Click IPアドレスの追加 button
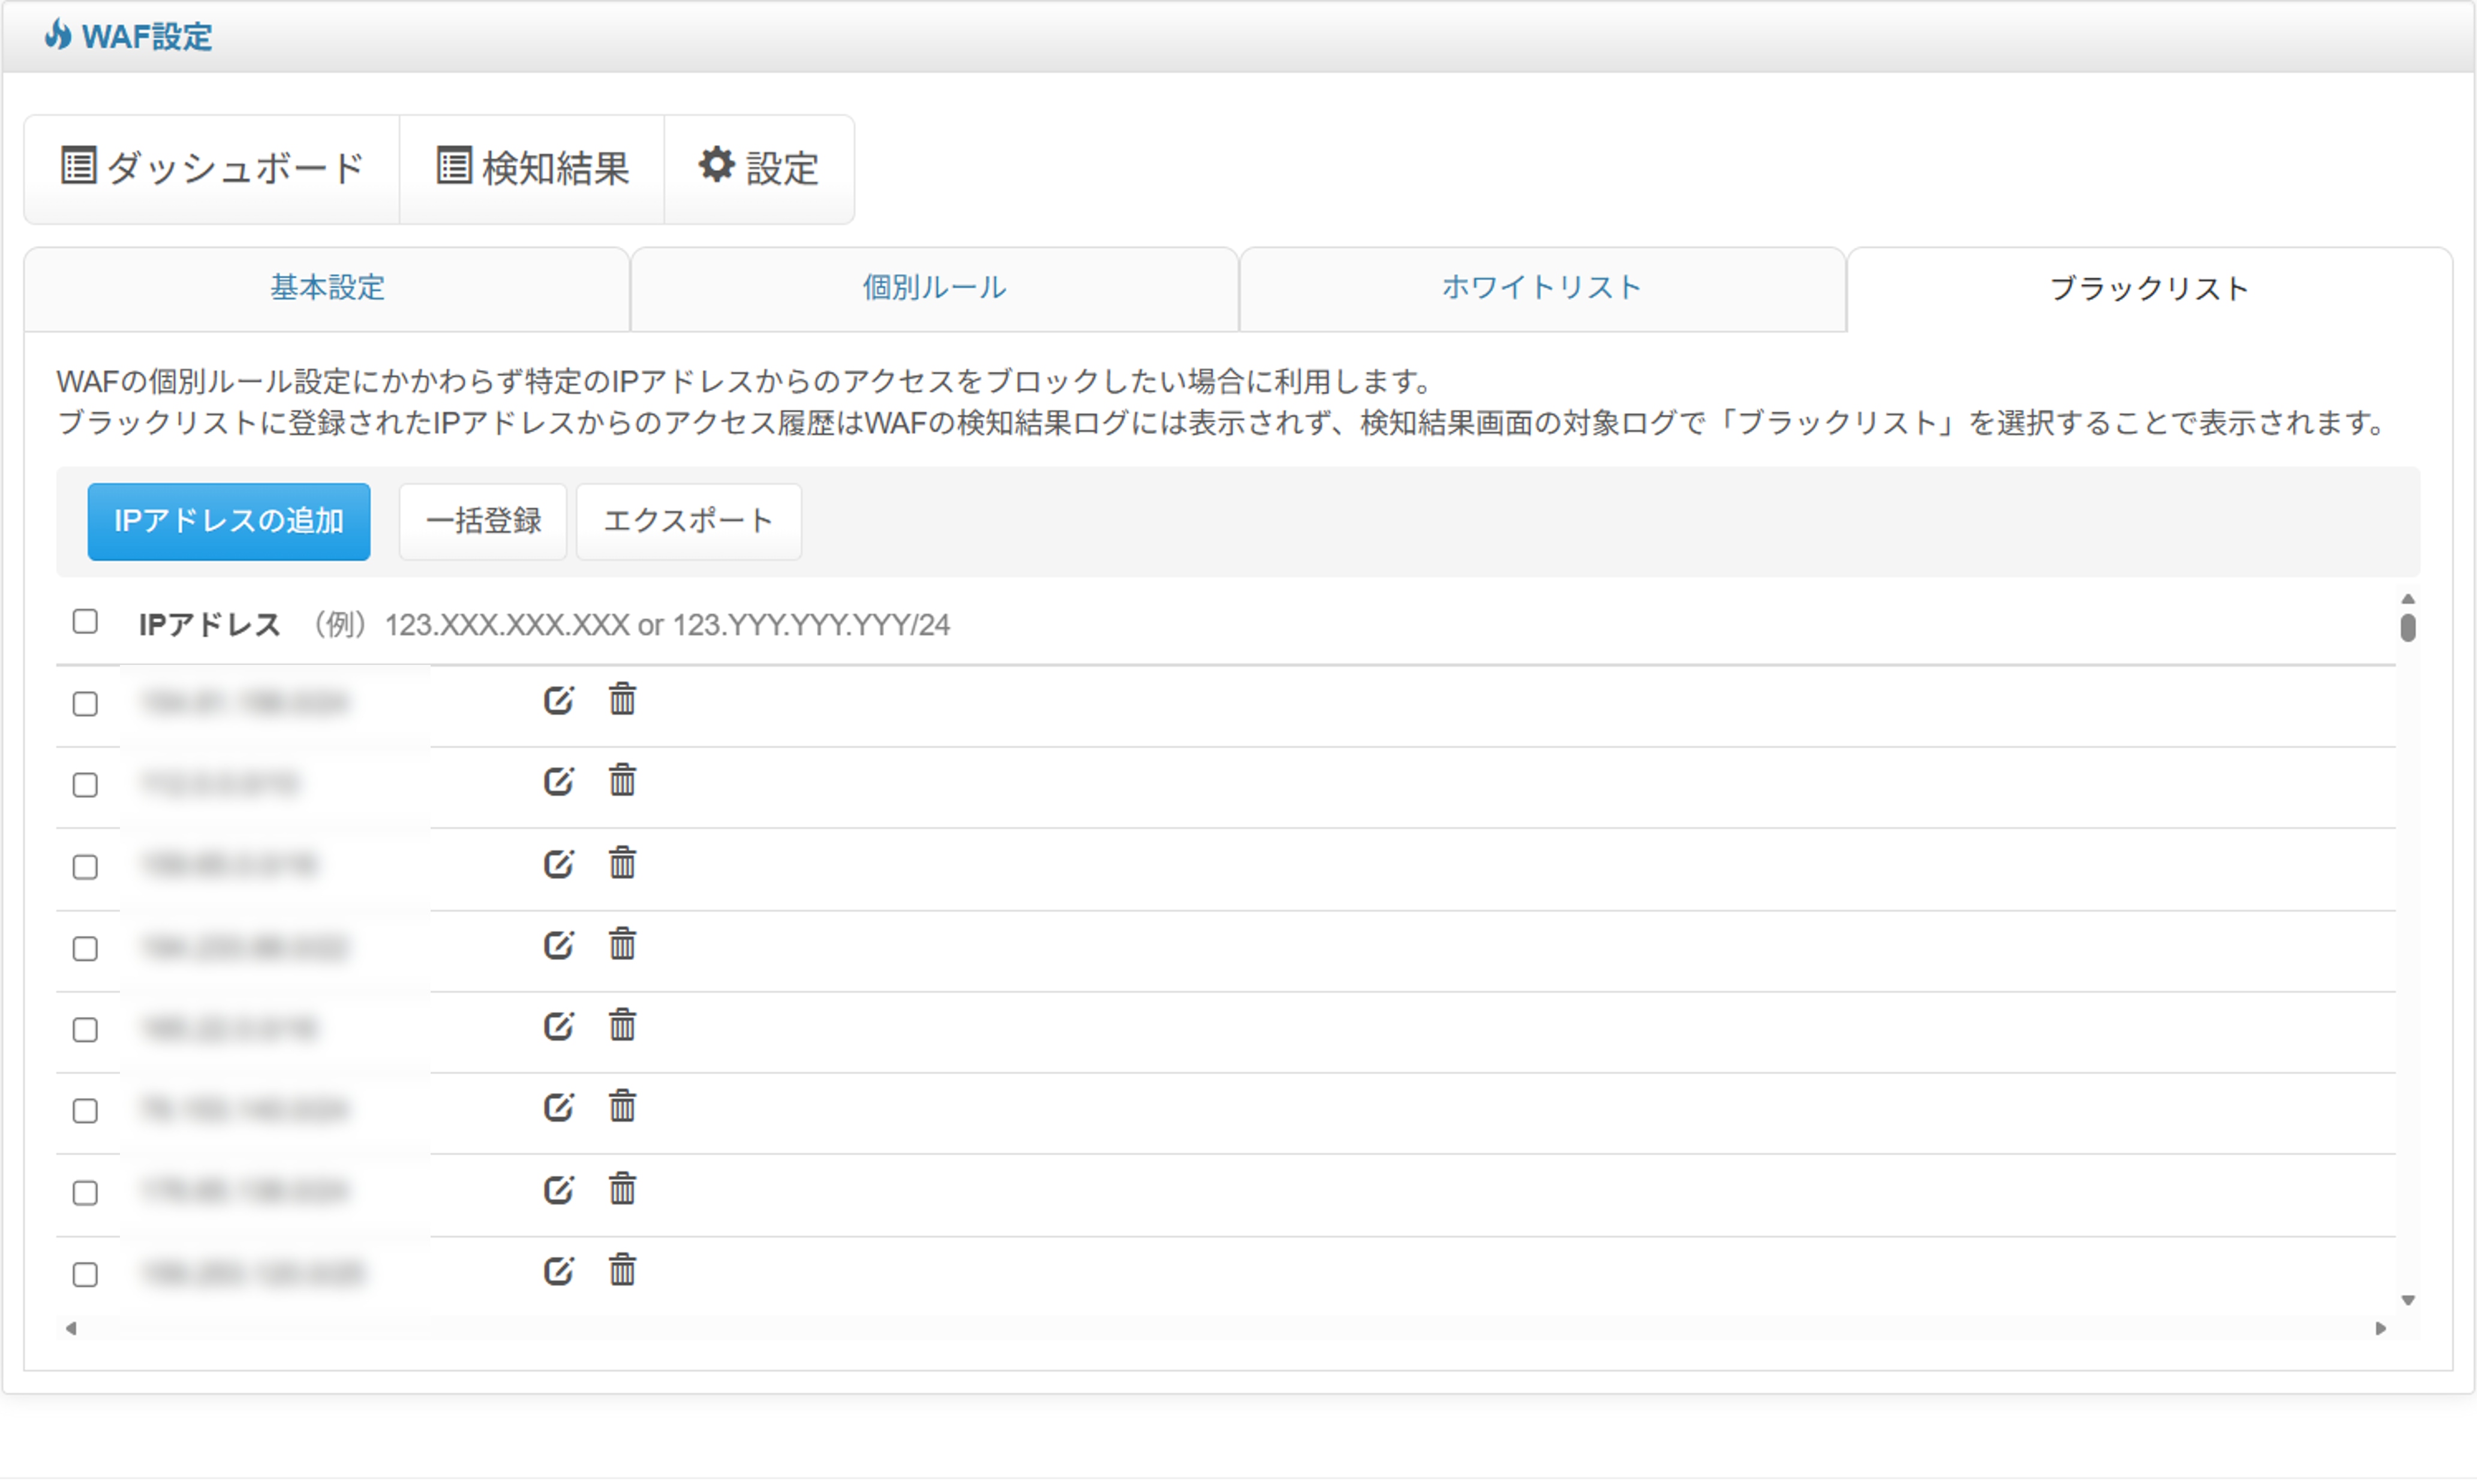 229,522
